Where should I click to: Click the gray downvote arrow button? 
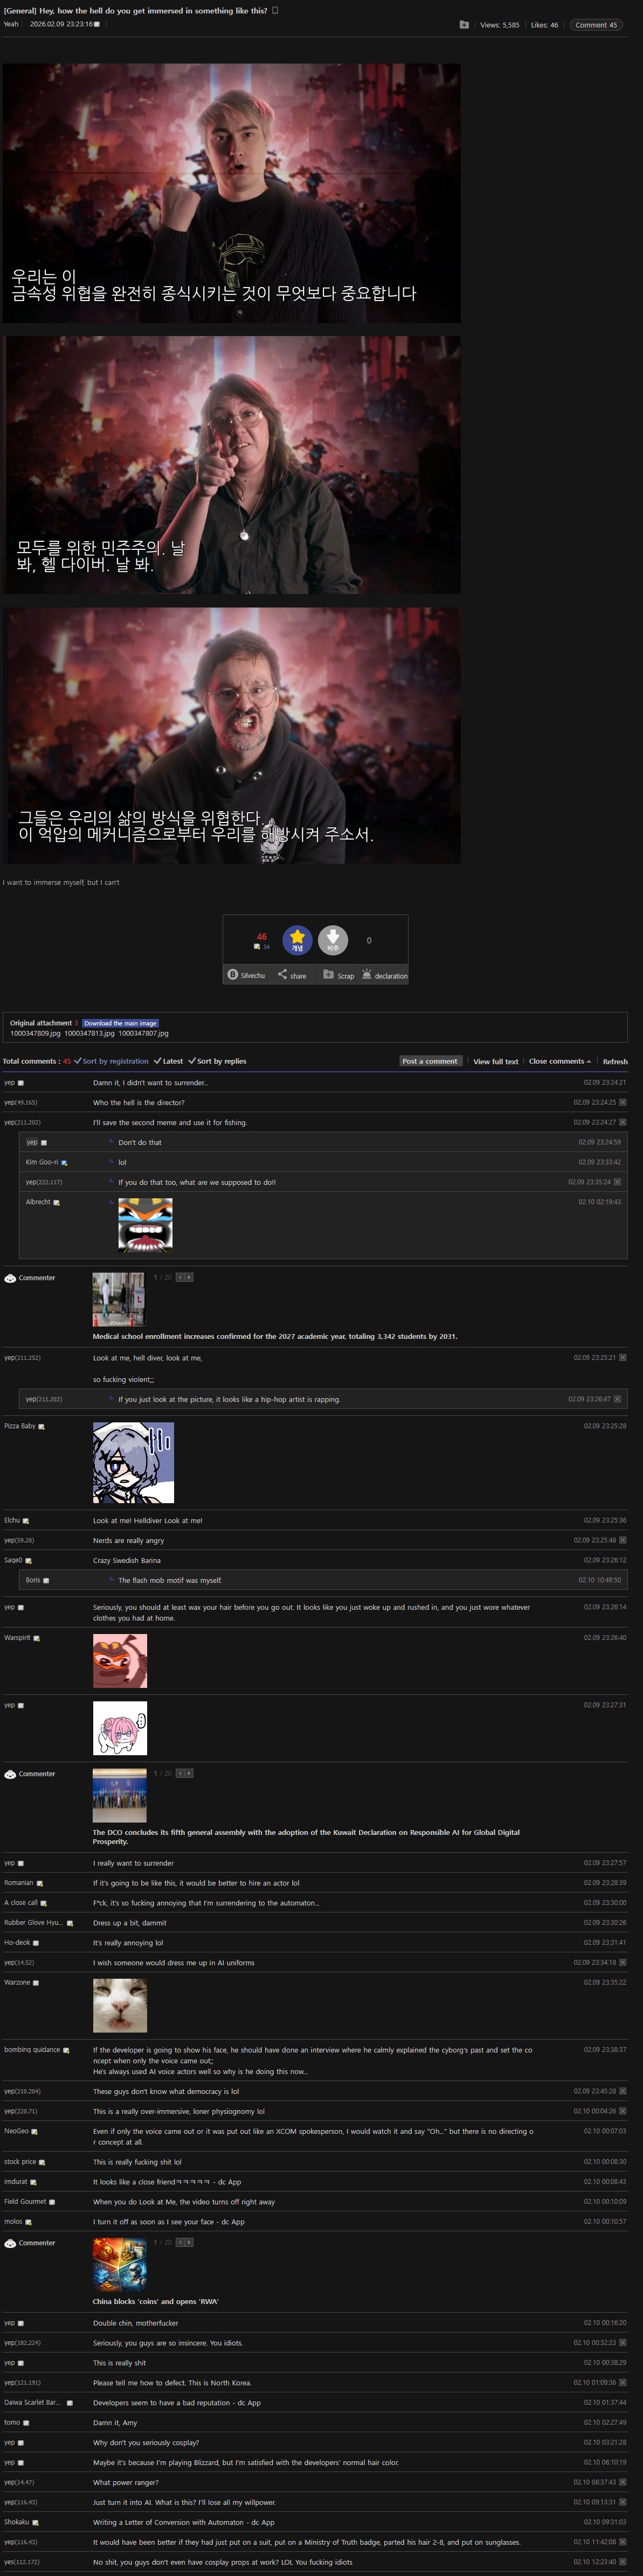coord(333,939)
